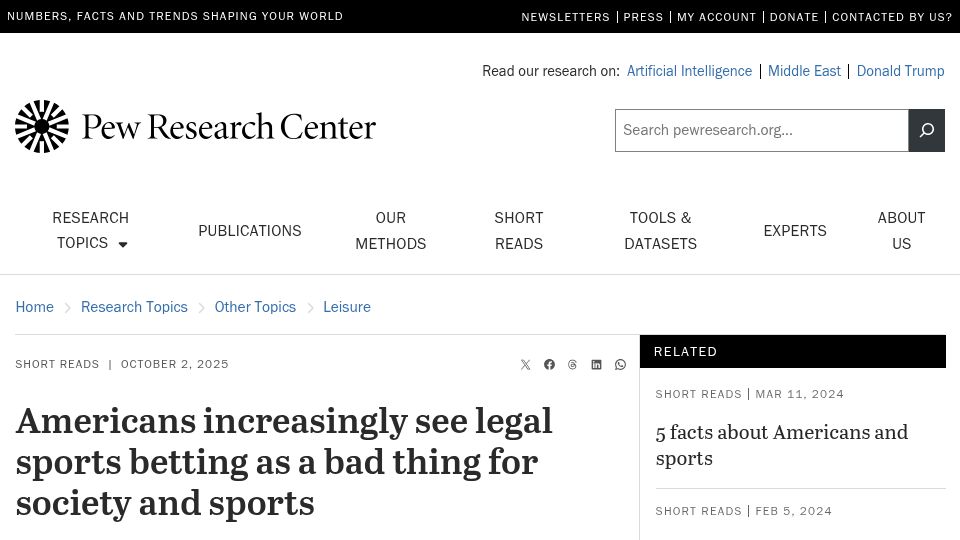Read research on Middle East
This screenshot has width=960, height=540.
click(x=804, y=71)
